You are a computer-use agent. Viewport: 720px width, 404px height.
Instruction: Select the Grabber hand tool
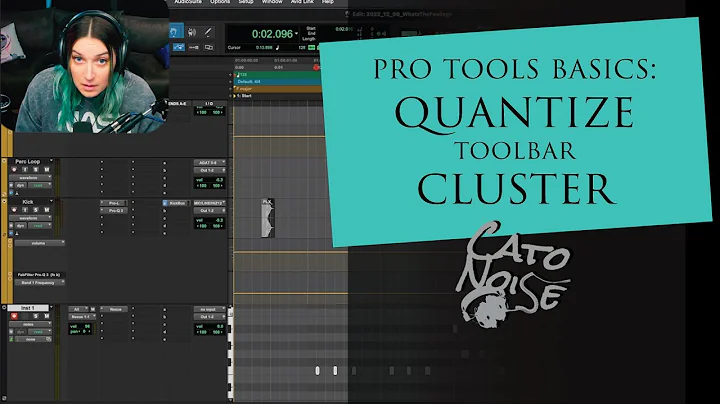[174, 31]
